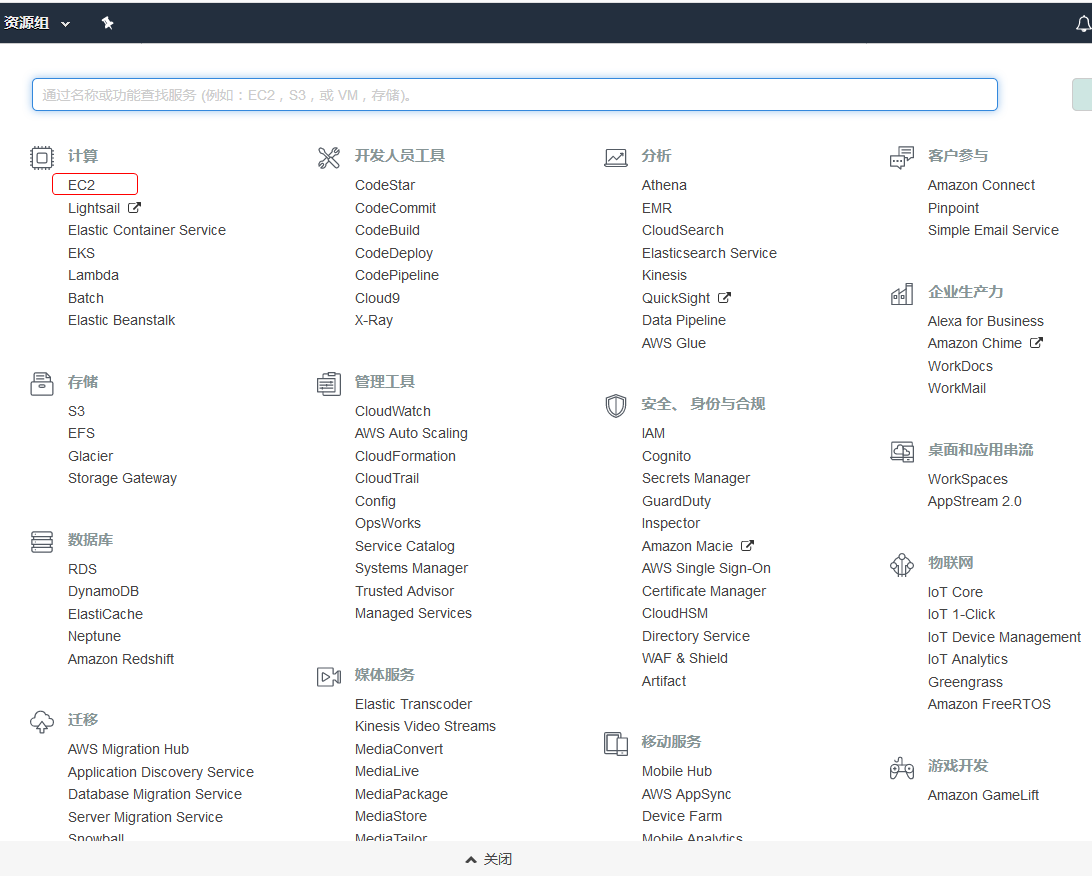Click the Database stack icon
The height and width of the screenshot is (876, 1092).
pos(41,541)
